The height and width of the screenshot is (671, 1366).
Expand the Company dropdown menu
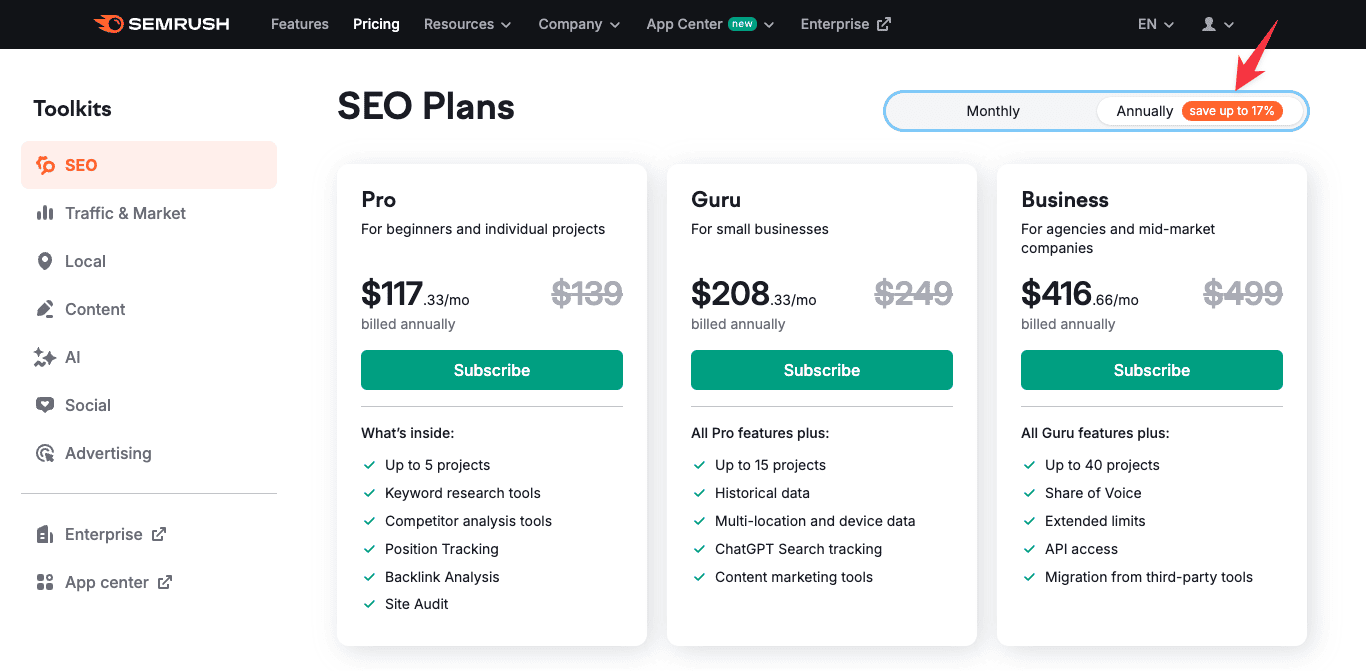click(x=579, y=24)
